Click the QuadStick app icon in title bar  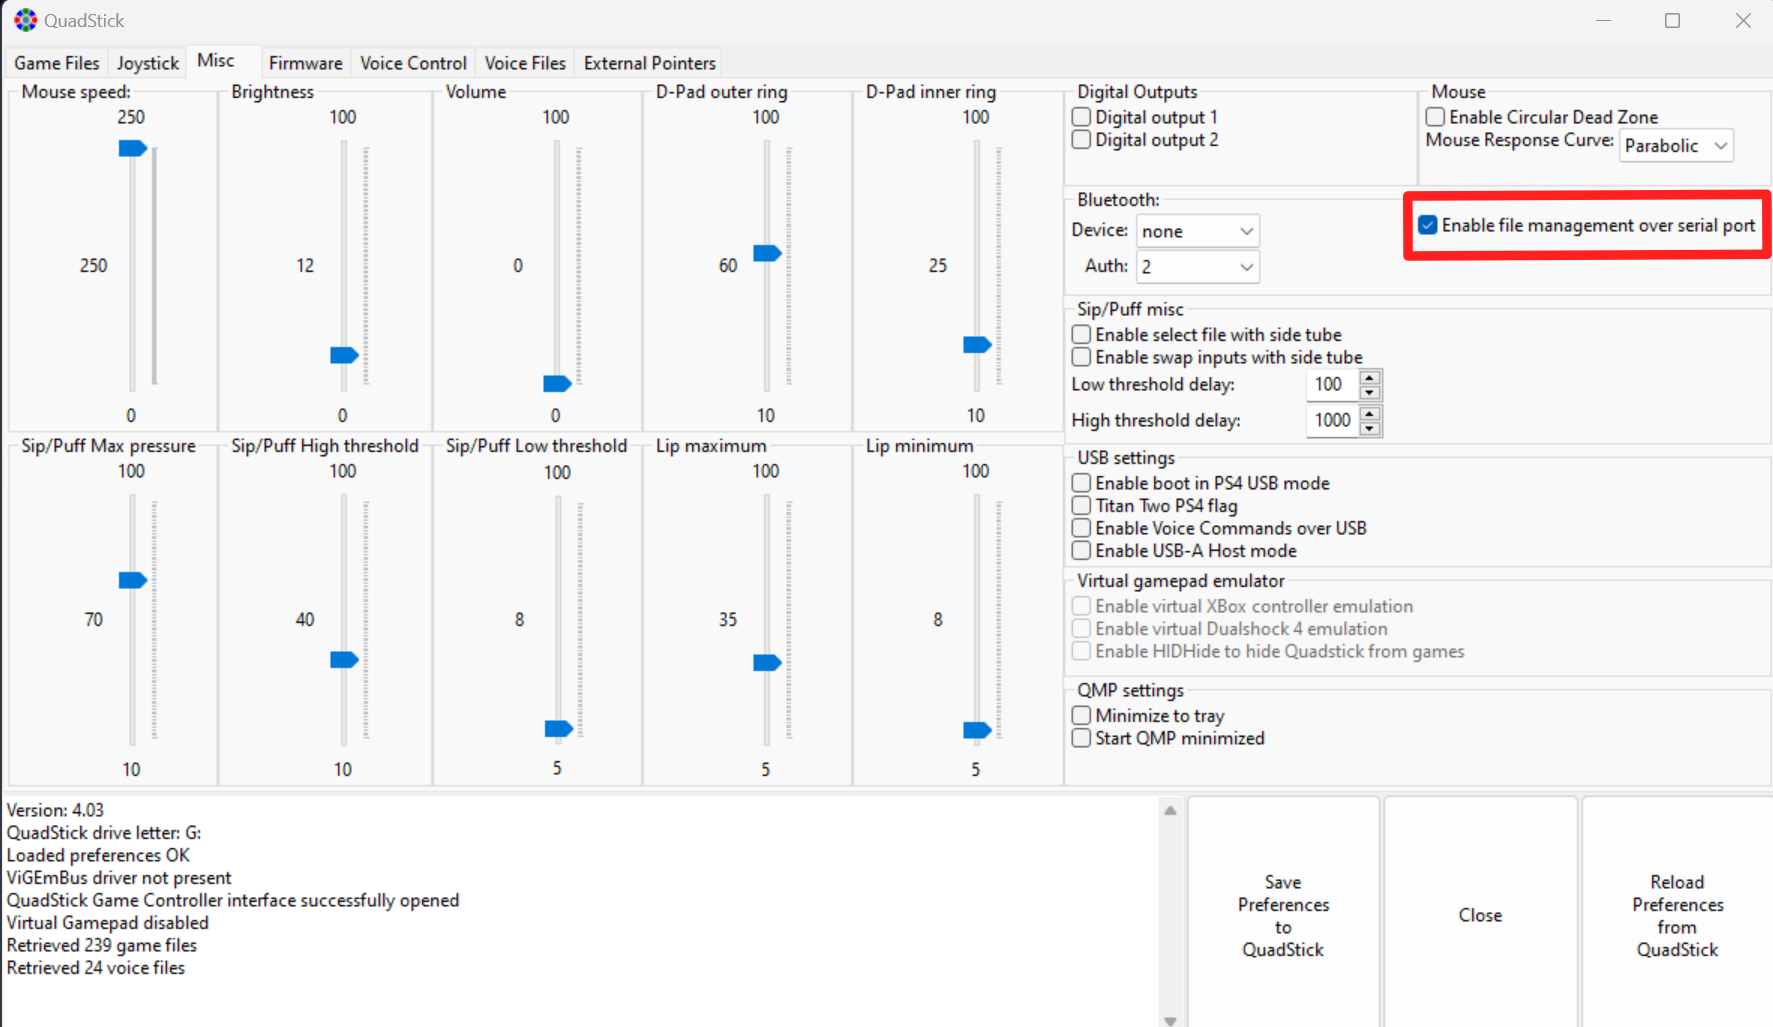[25, 20]
